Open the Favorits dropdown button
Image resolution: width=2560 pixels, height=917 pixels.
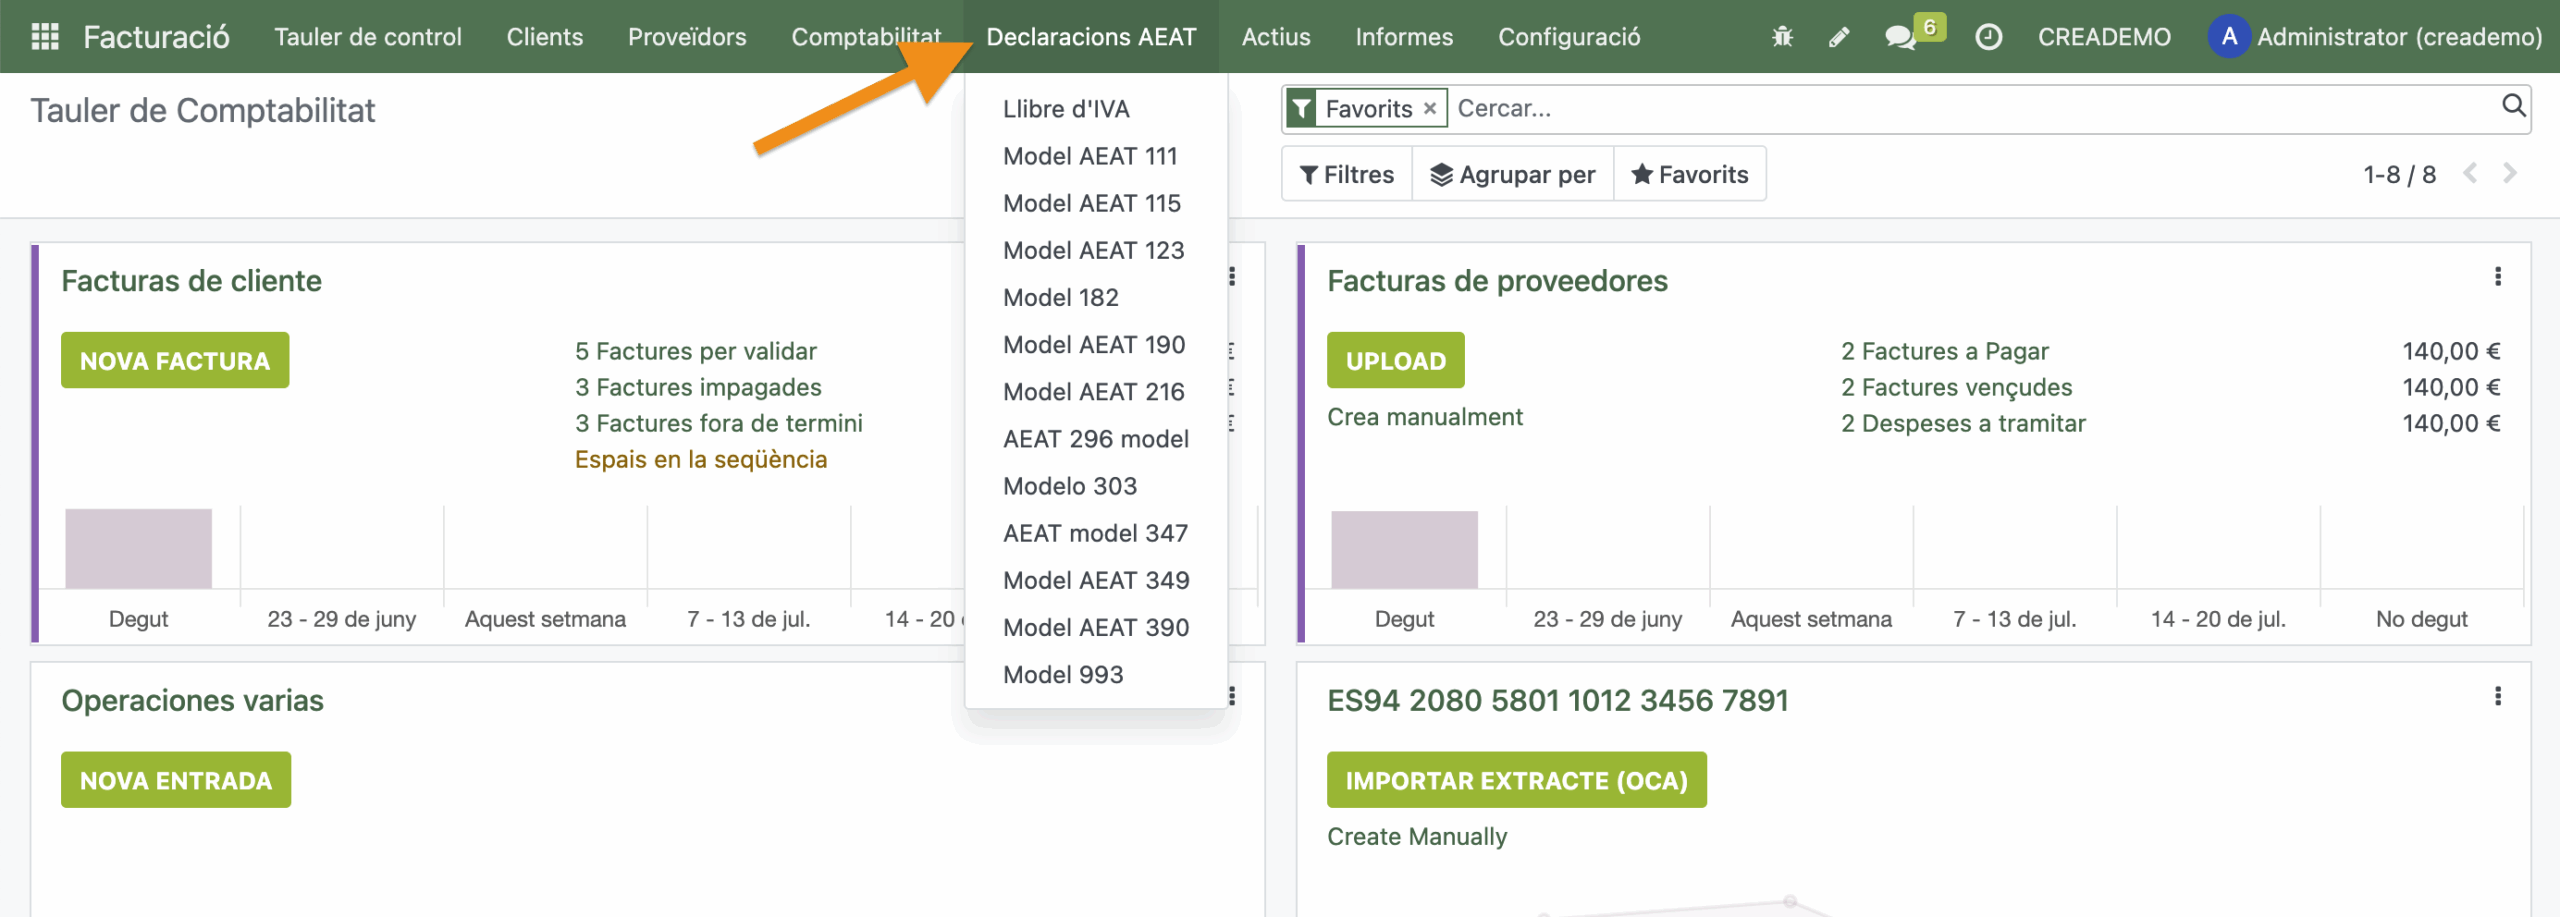1689,174
